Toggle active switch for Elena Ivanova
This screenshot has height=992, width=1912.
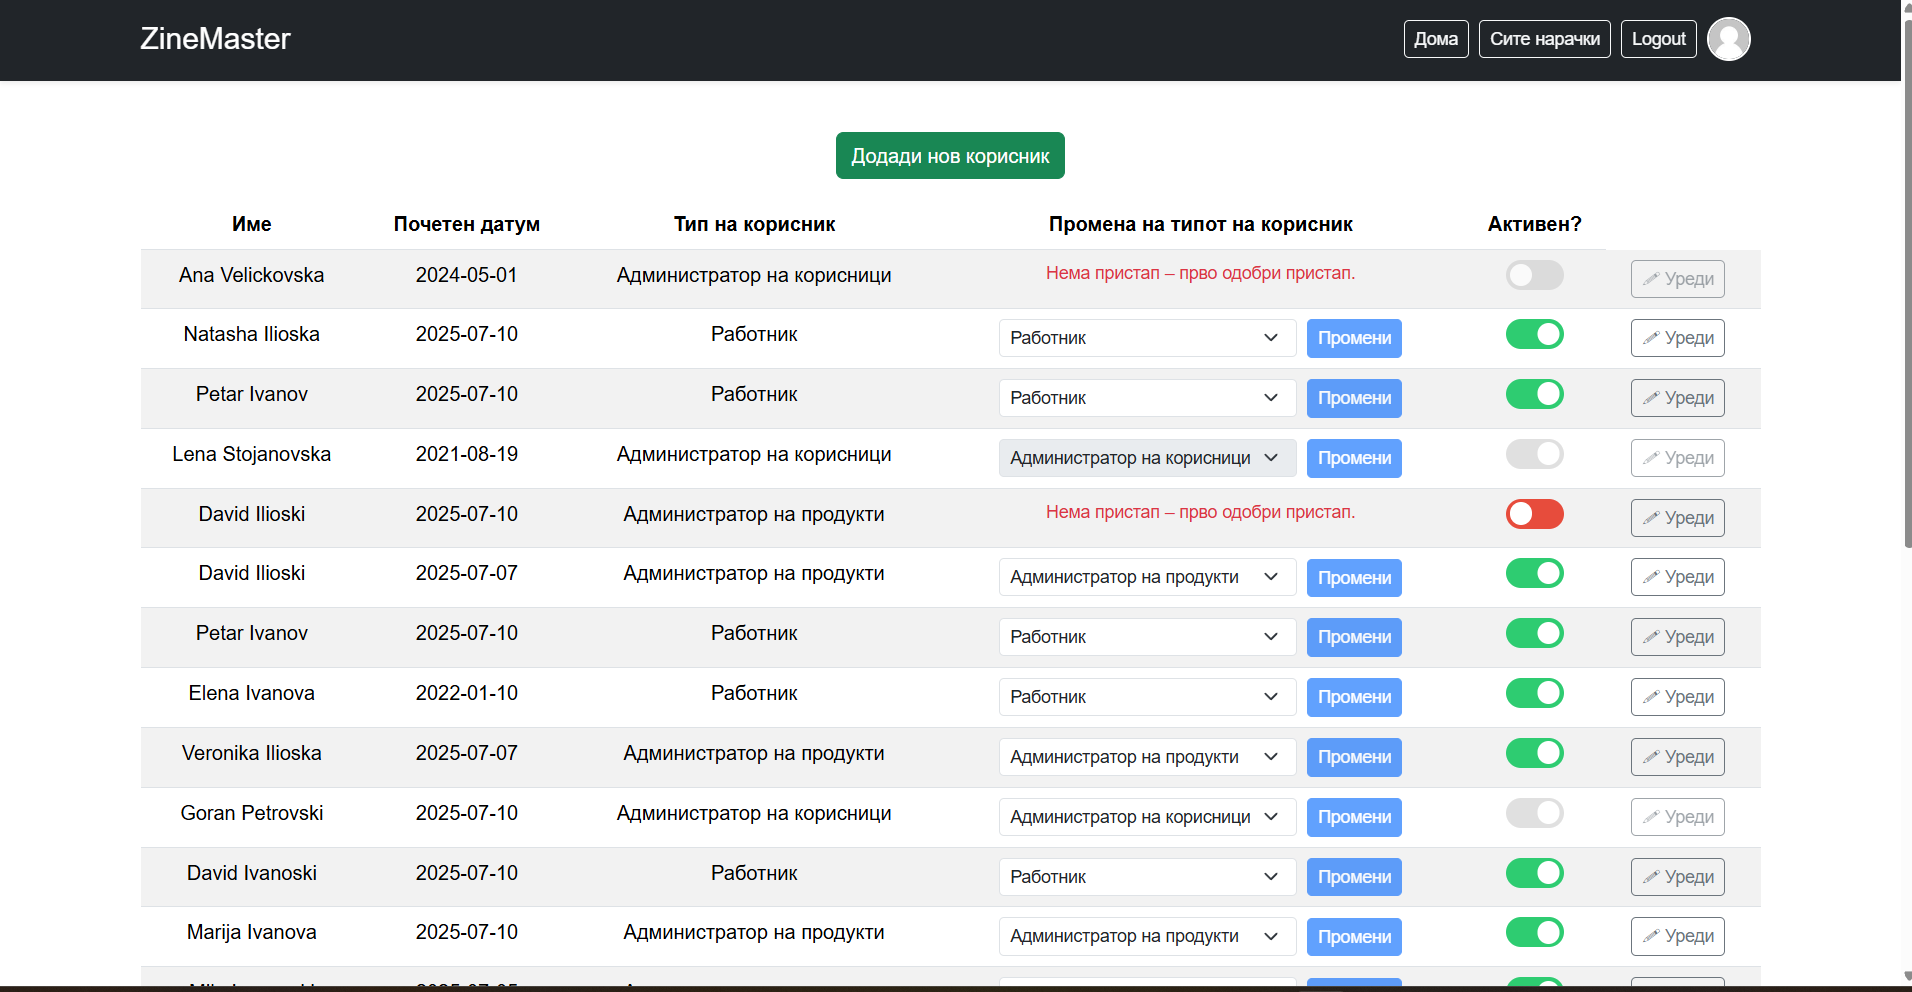(x=1534, y=693)
